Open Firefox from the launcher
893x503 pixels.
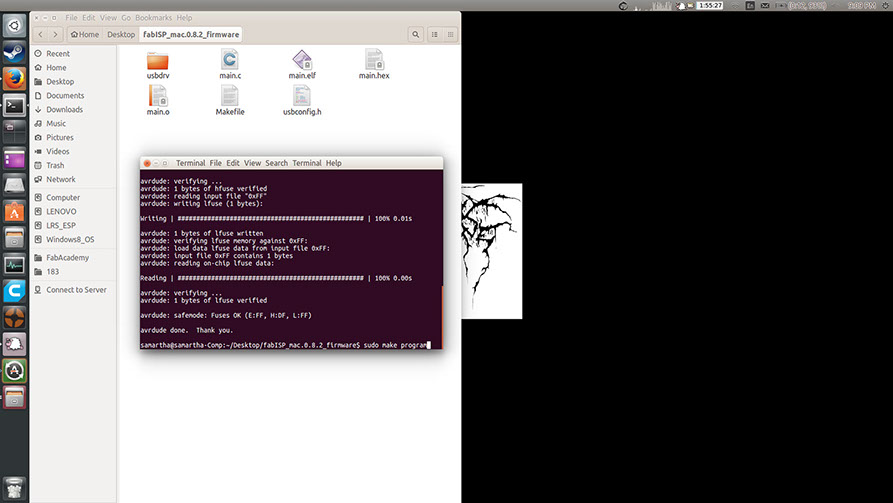(14, 79)
